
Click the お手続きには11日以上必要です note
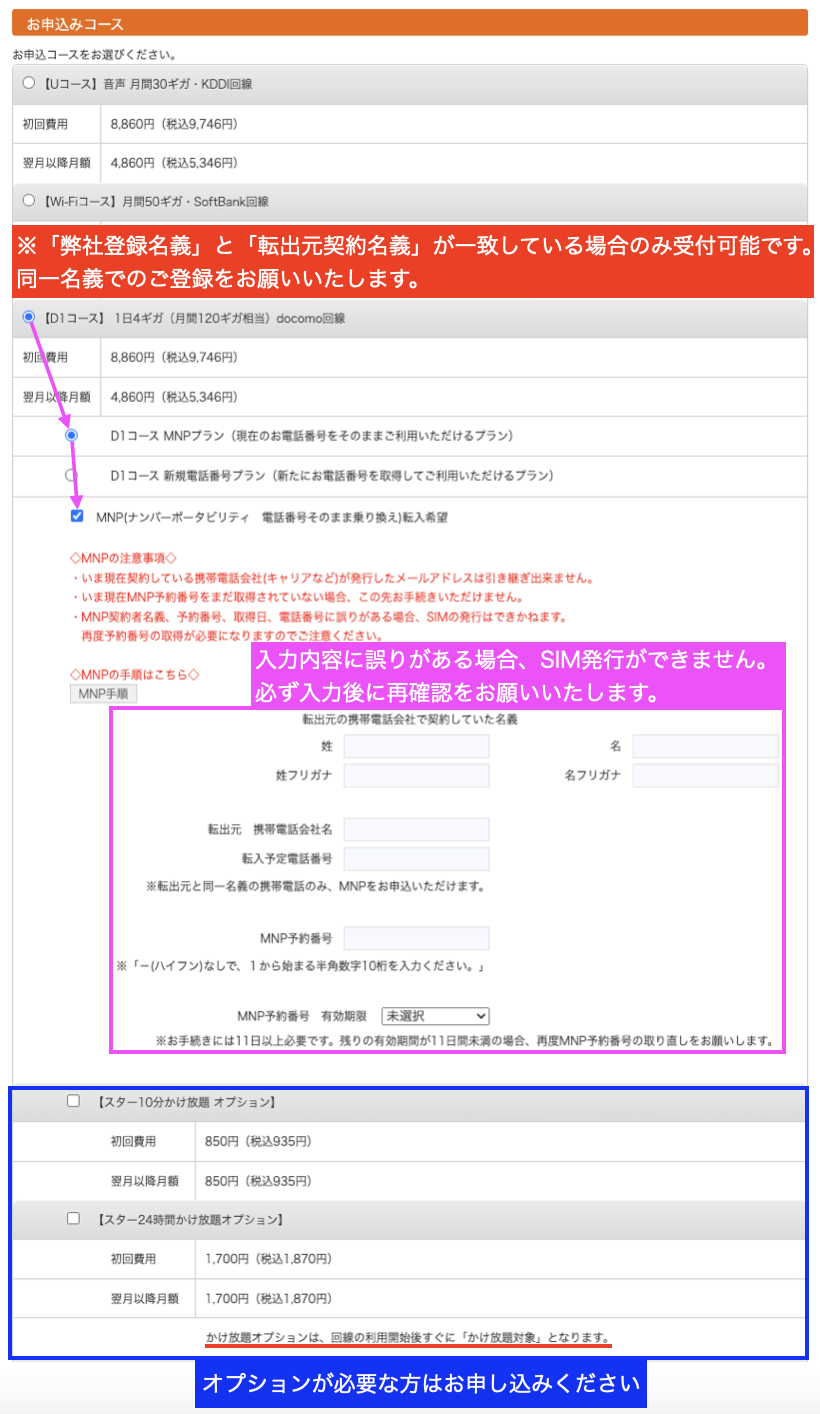pyautogui.click(x=464, y=1040)
